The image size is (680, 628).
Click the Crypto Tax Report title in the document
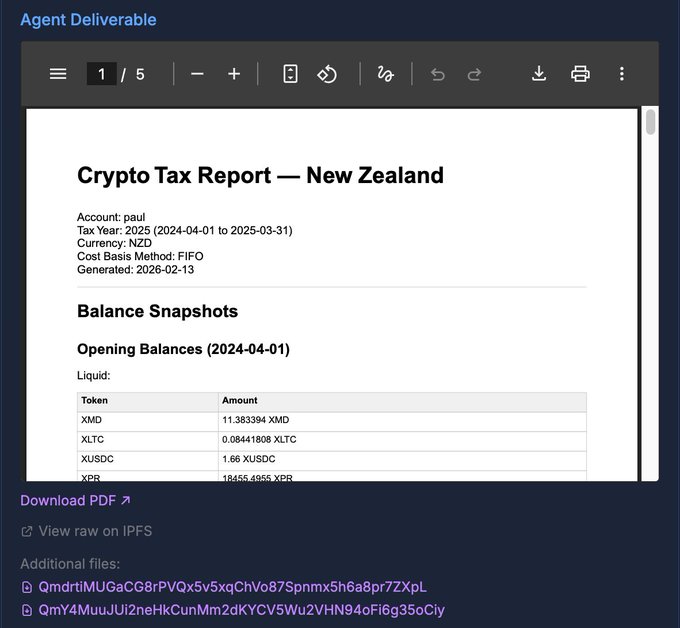point(260,176)
